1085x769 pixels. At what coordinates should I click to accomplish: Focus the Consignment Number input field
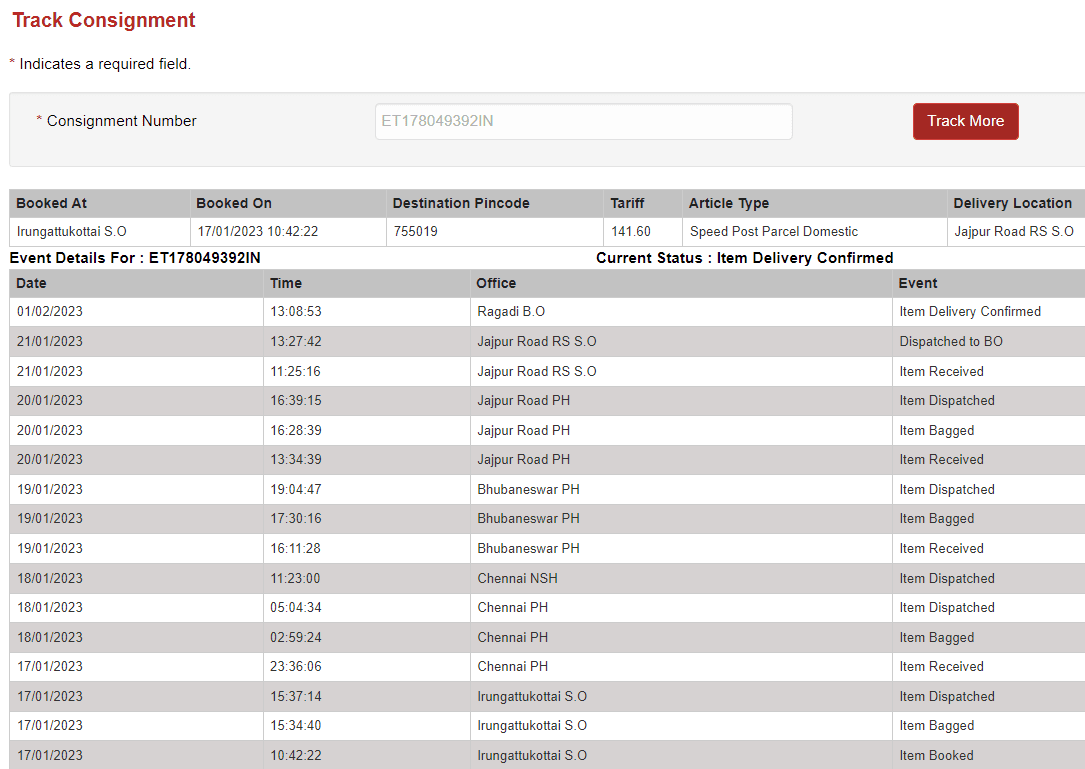pos(583,121)
